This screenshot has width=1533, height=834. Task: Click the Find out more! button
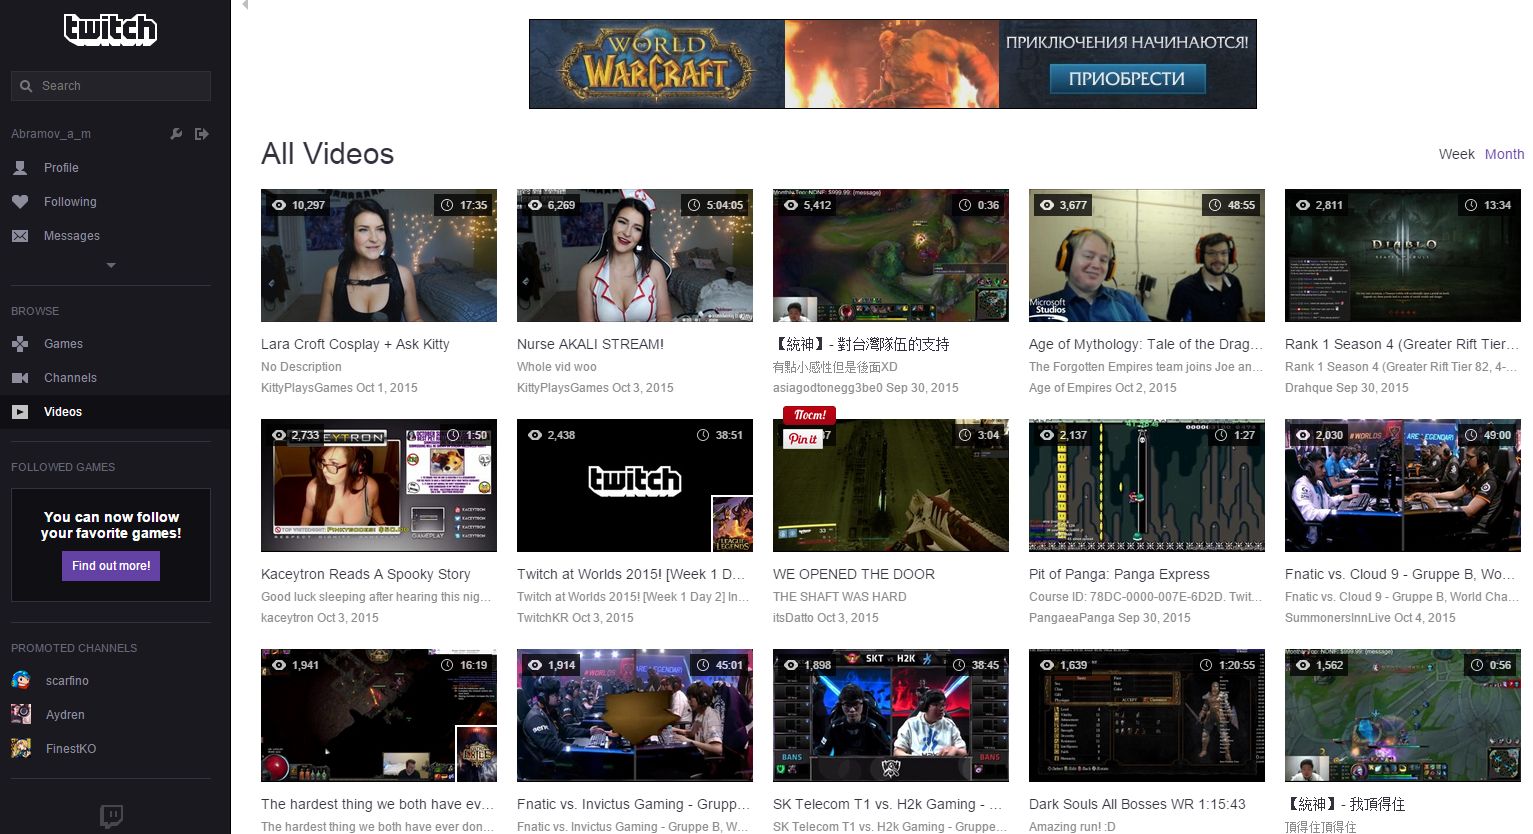[111, 566]
